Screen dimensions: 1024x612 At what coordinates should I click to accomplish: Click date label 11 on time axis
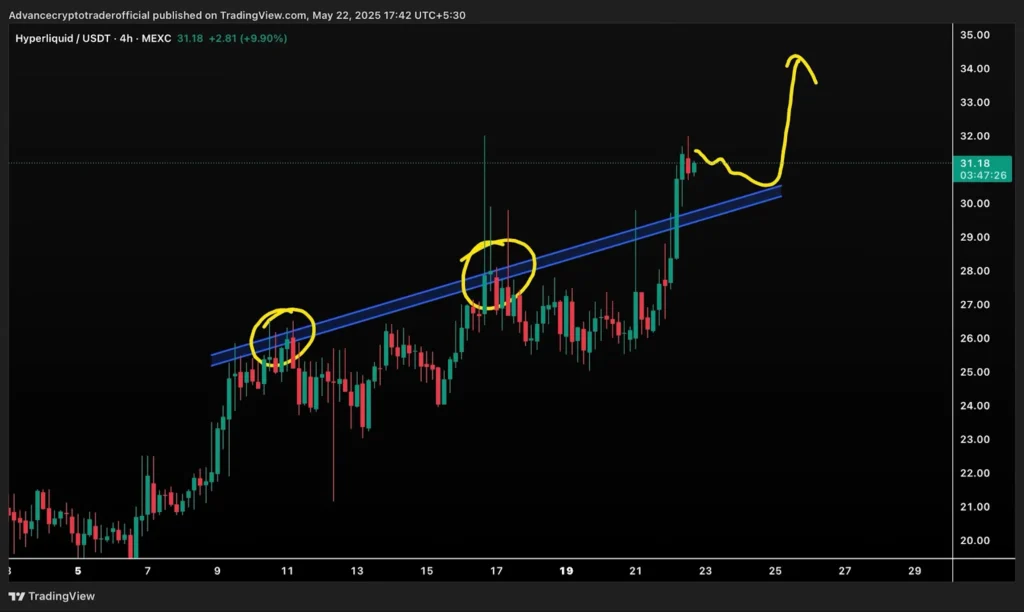pyautogui.click(x=287, y=571)
